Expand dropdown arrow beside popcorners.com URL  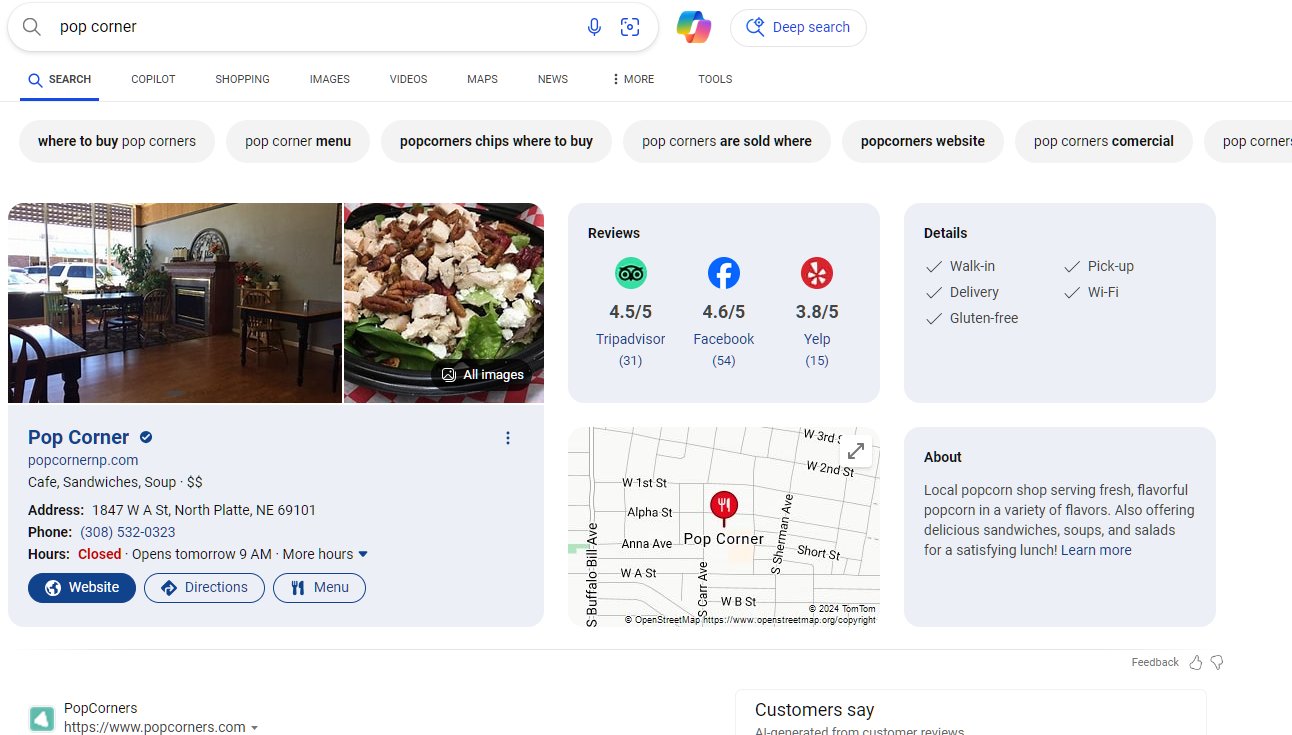255,728
